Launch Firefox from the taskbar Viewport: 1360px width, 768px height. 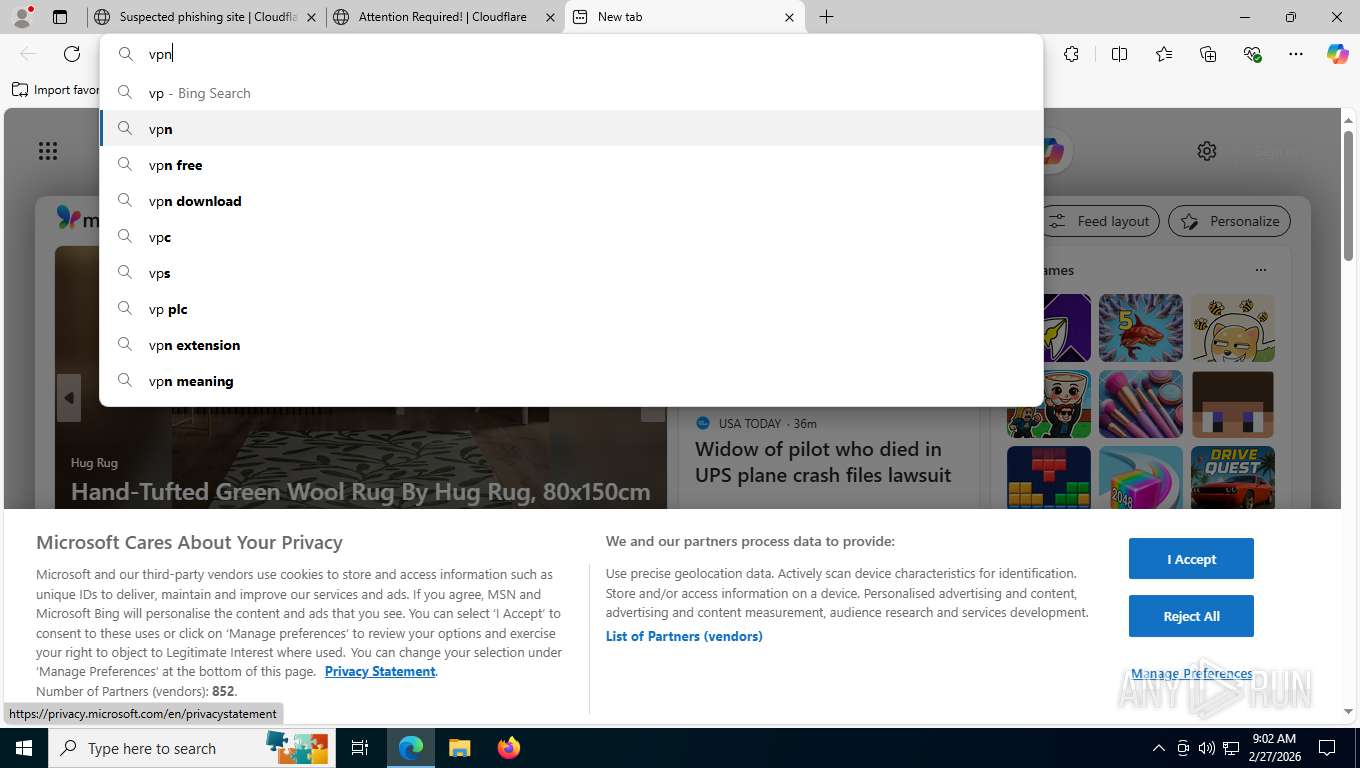click(x=509, y=748)
